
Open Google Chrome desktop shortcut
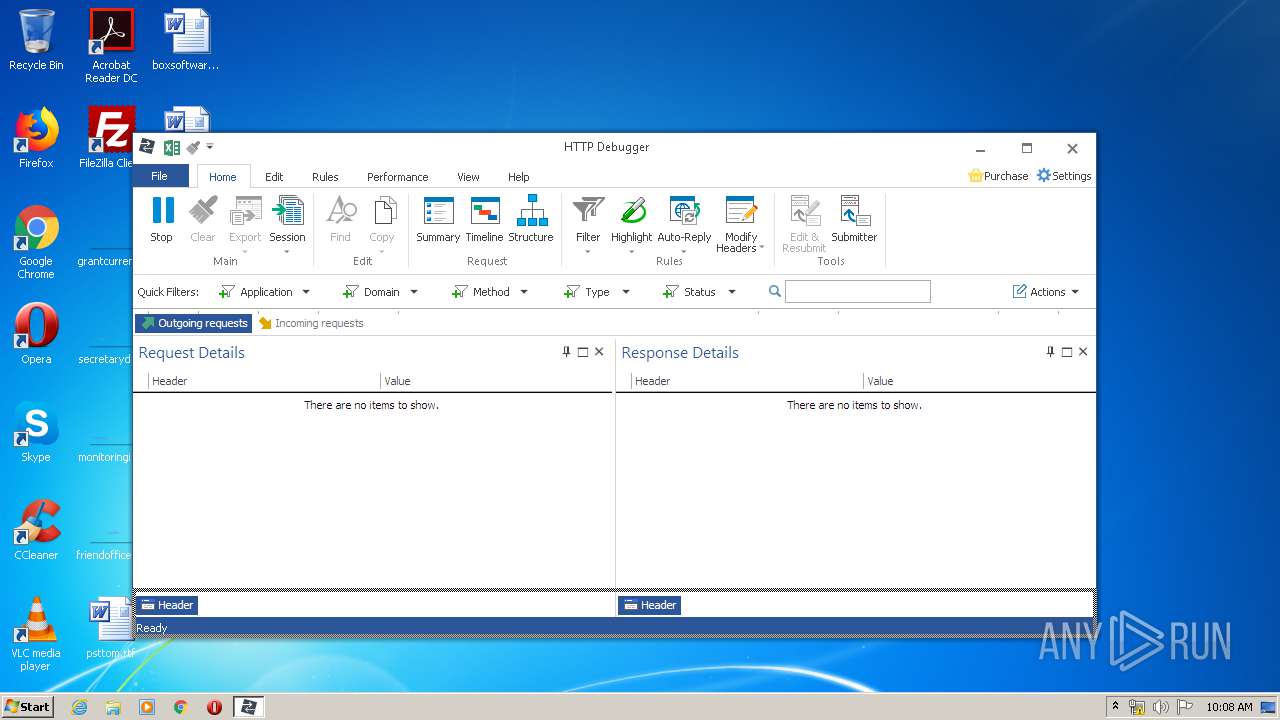pyautogui.click(x=36, y=243)
